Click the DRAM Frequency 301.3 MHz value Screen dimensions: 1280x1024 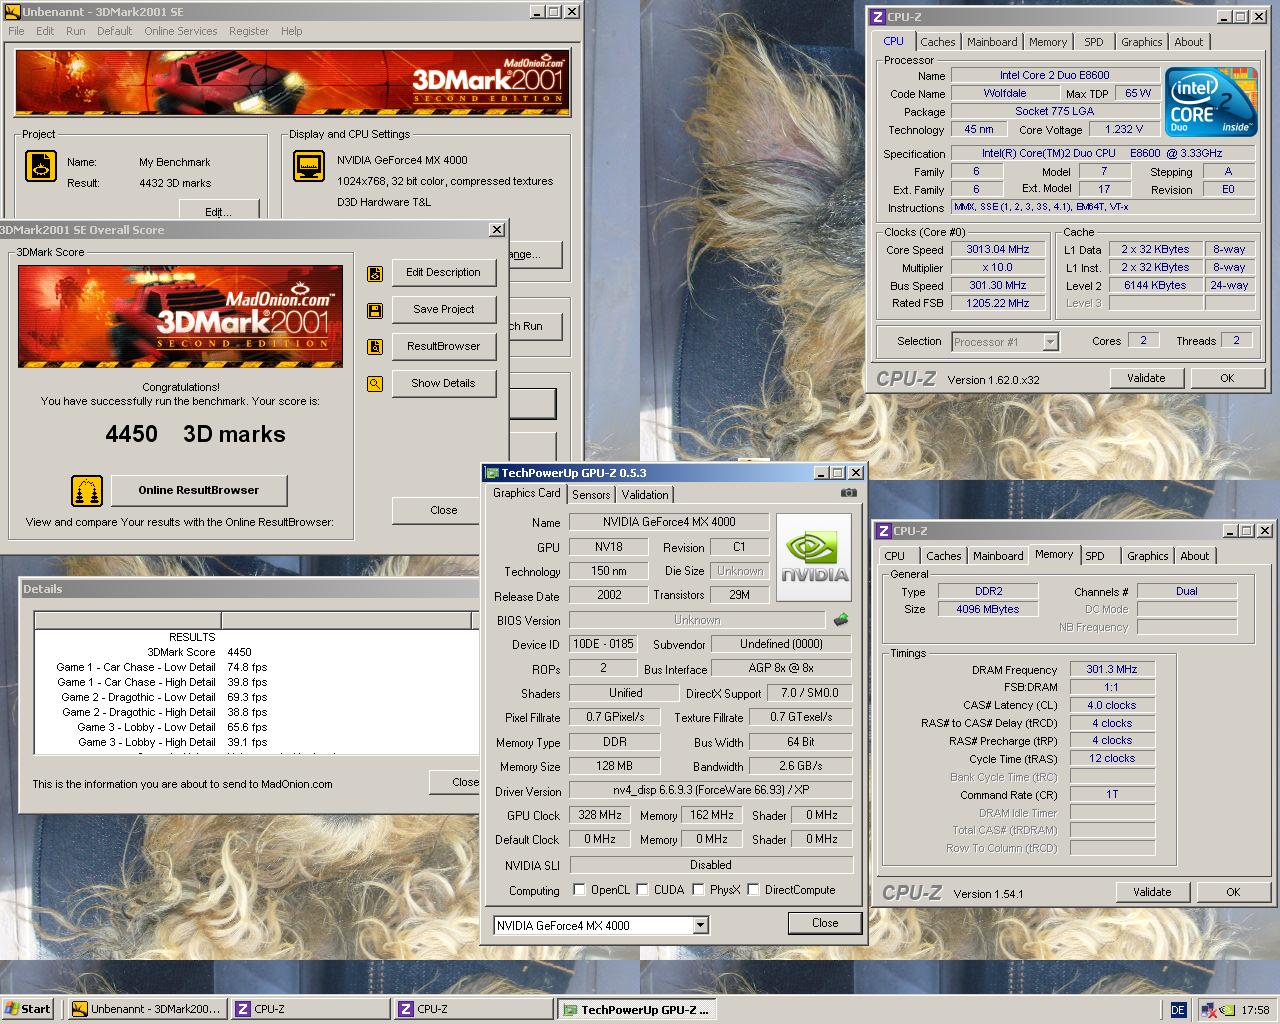pyautogui.click(x=1112, y=670)
